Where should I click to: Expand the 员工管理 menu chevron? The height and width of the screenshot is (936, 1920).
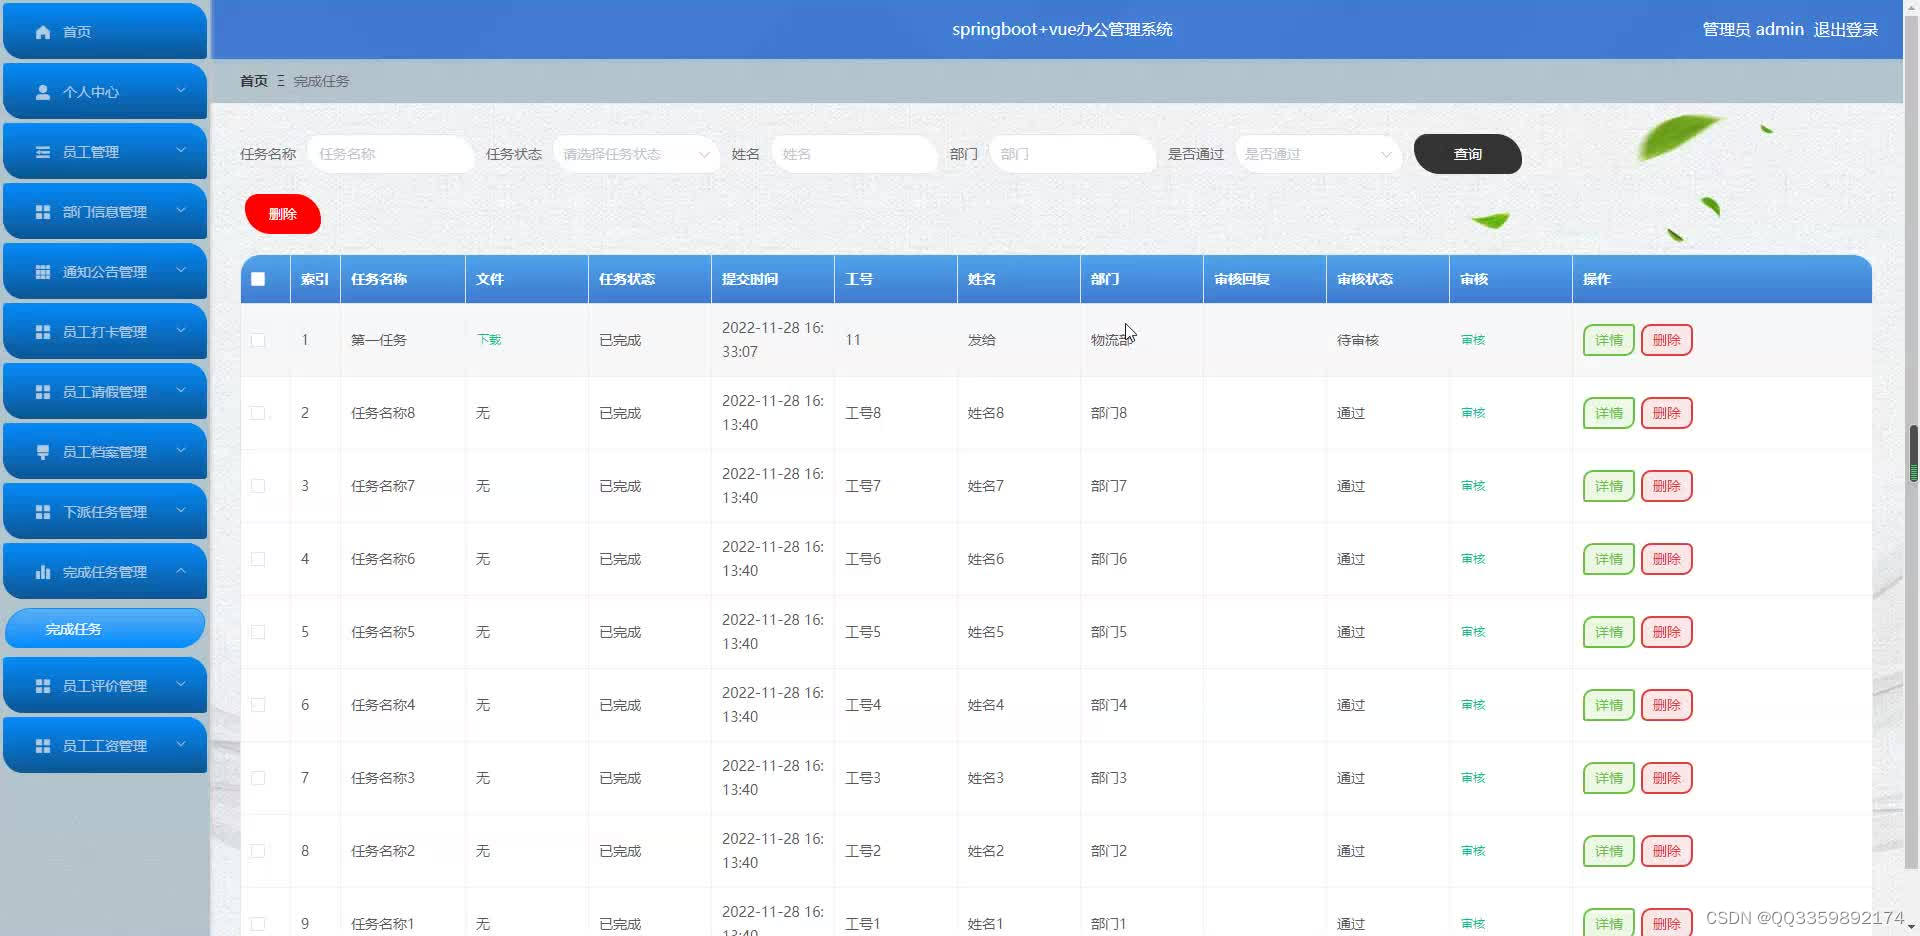(181, 151)
